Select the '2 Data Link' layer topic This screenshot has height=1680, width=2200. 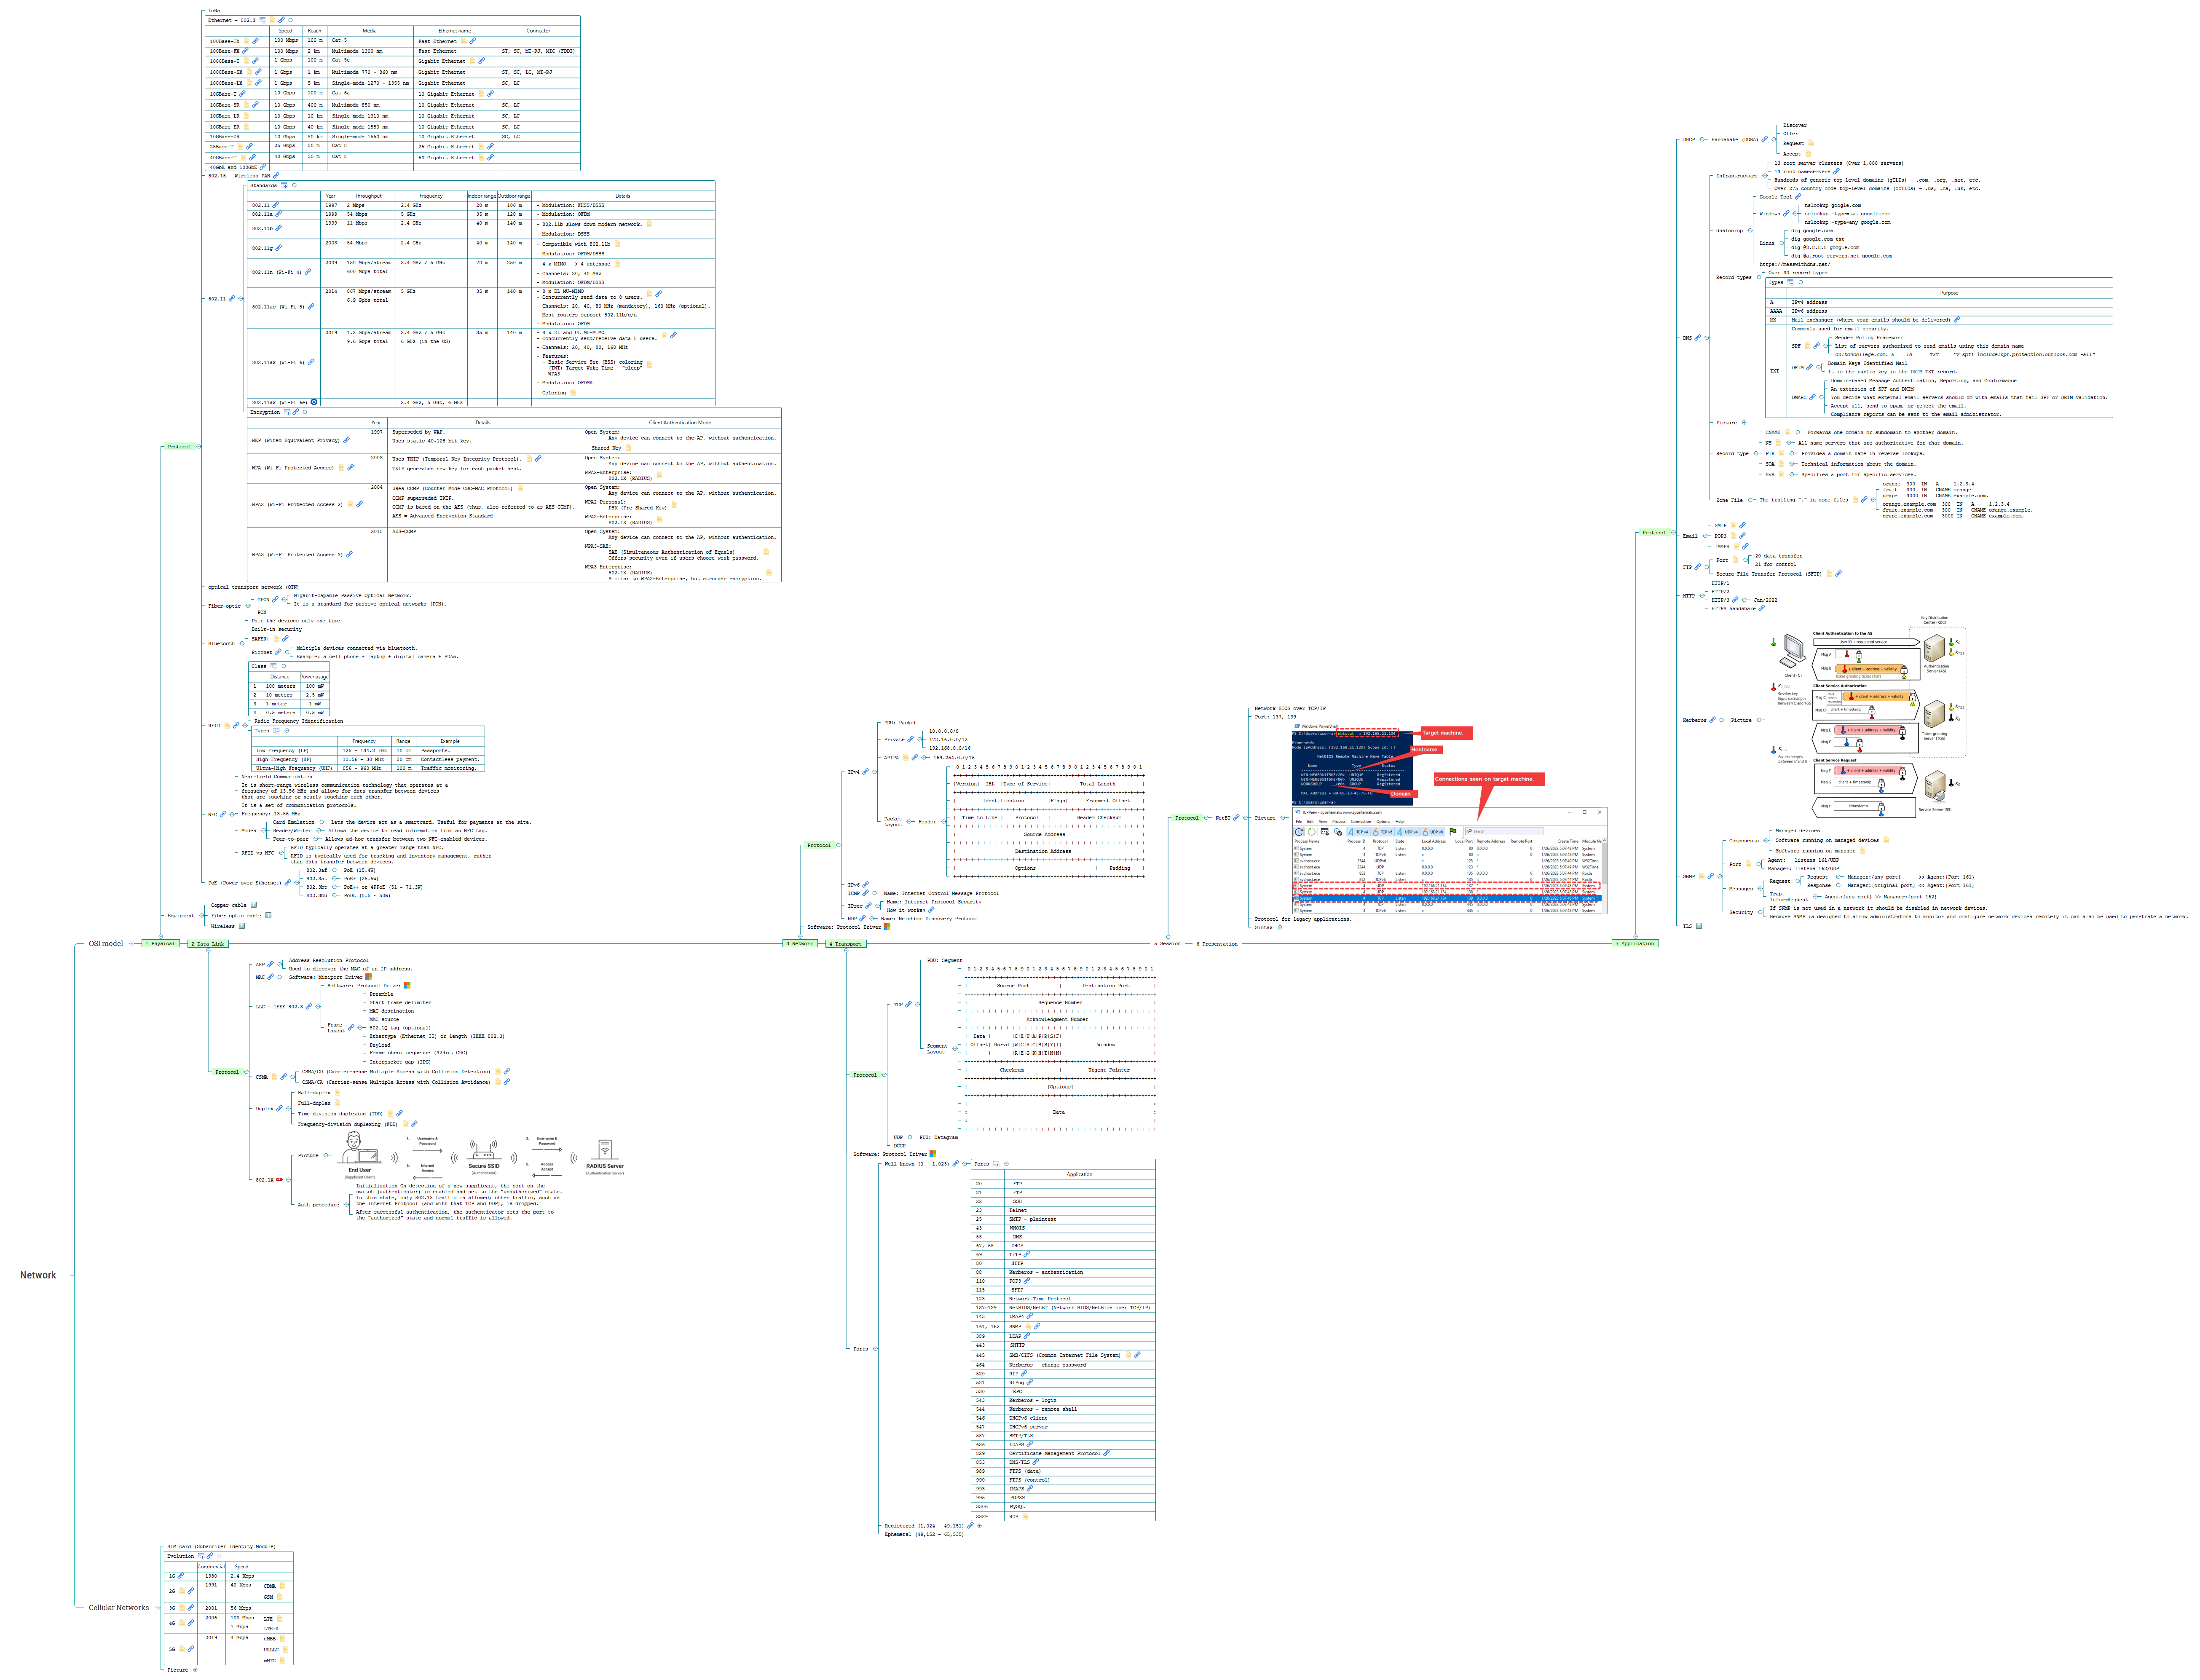click(209, 943)
